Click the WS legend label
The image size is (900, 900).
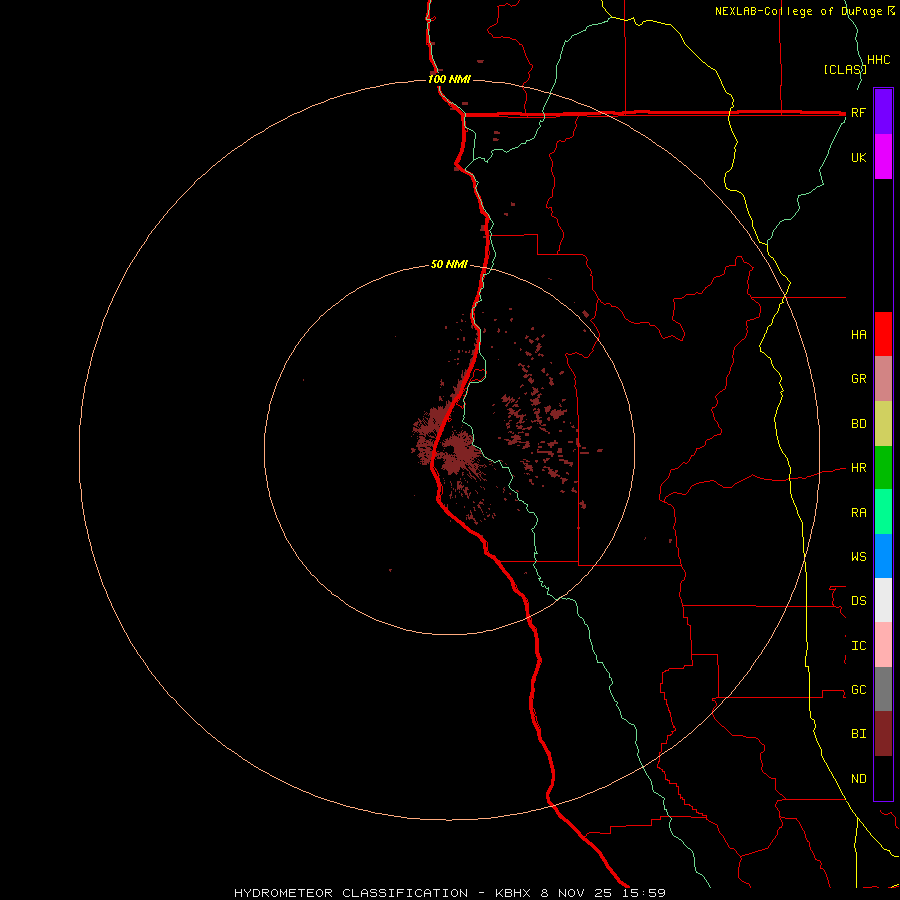click(x=858, y=557)
